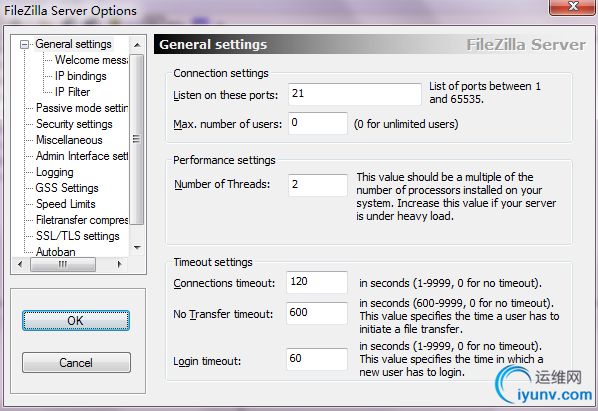This screenshot has width=598, height=411.
Task: Click the Connections timeout field
Action: (317, 282)
